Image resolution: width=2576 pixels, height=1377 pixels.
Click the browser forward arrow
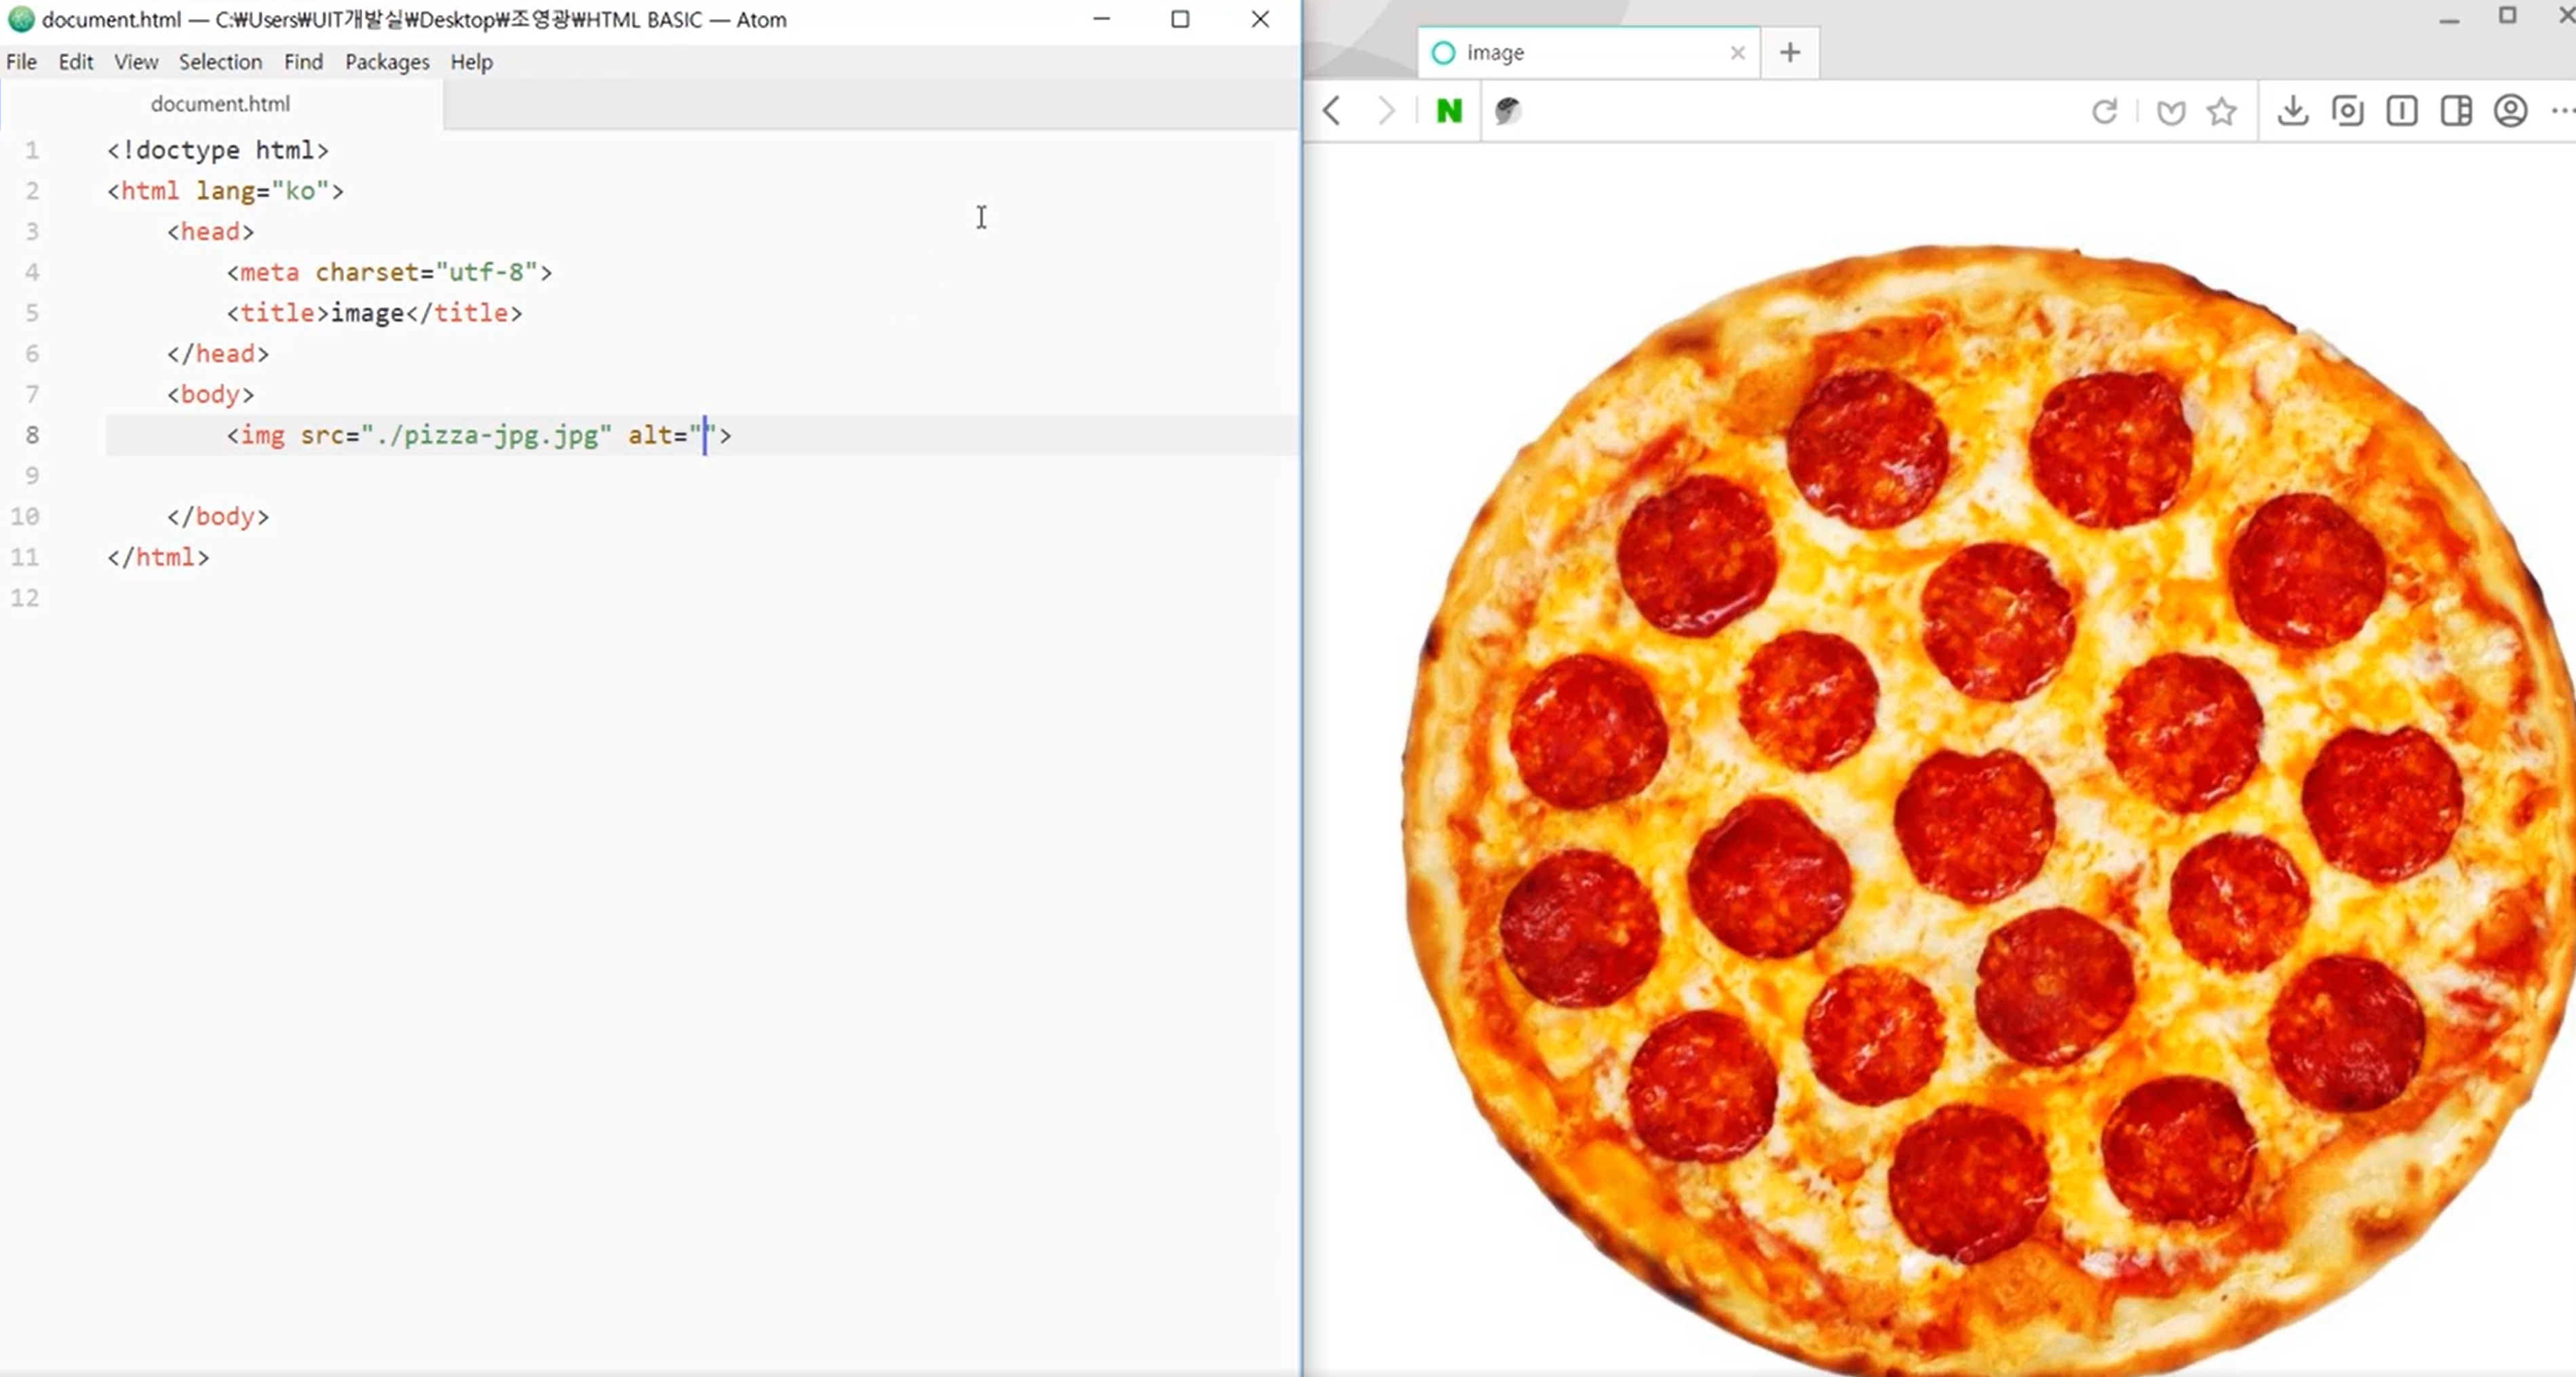[x=1385, y=110]
